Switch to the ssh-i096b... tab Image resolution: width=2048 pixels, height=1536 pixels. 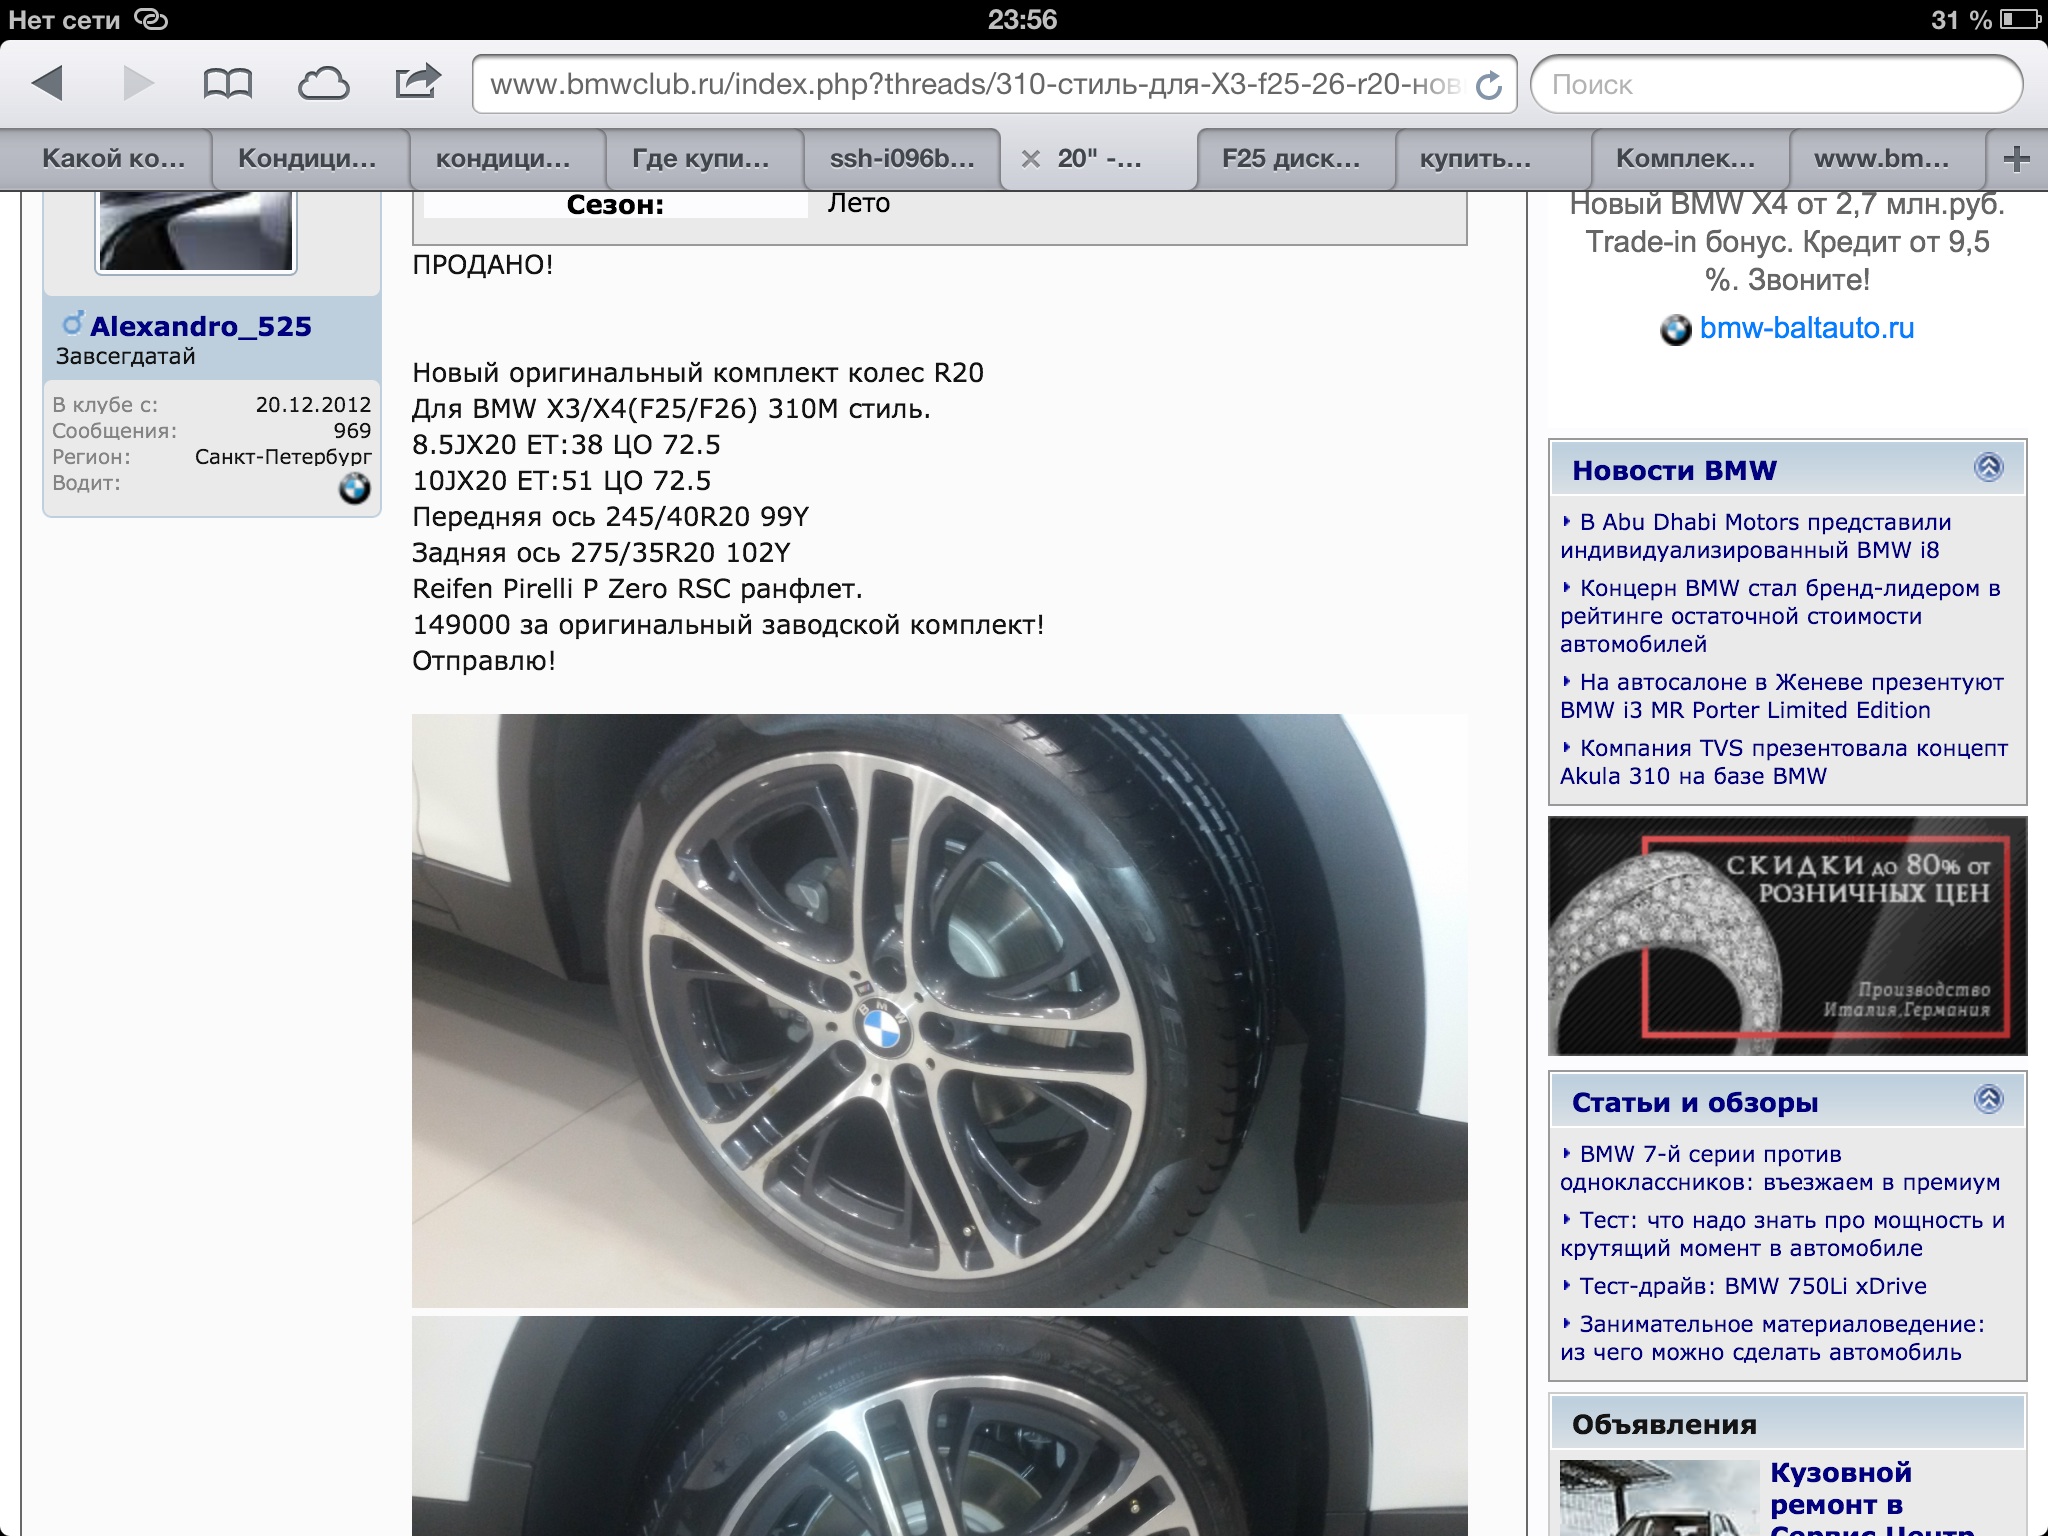(x=902, y=159)
